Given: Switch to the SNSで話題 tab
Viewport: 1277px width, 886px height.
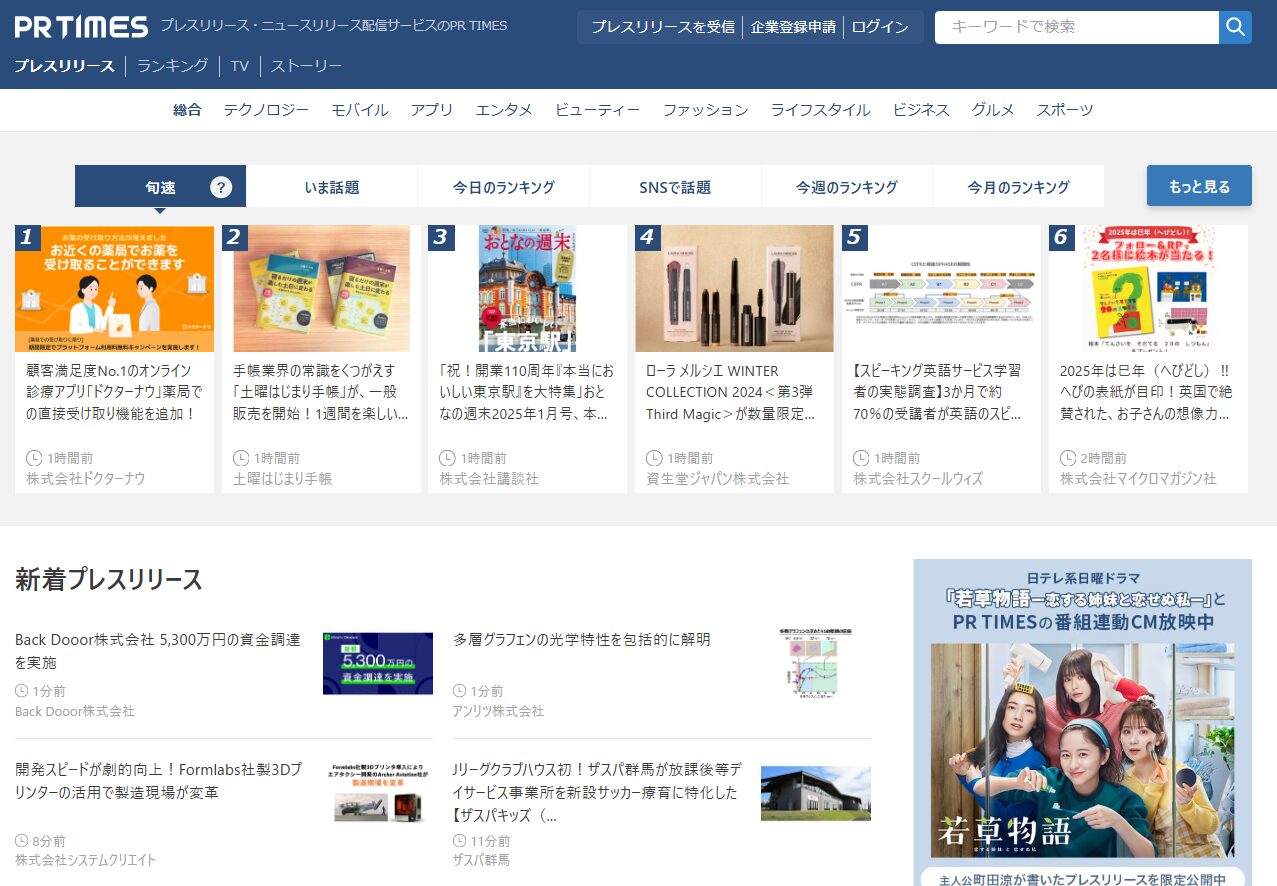Looking at the screenshot, I should point(674,186).
